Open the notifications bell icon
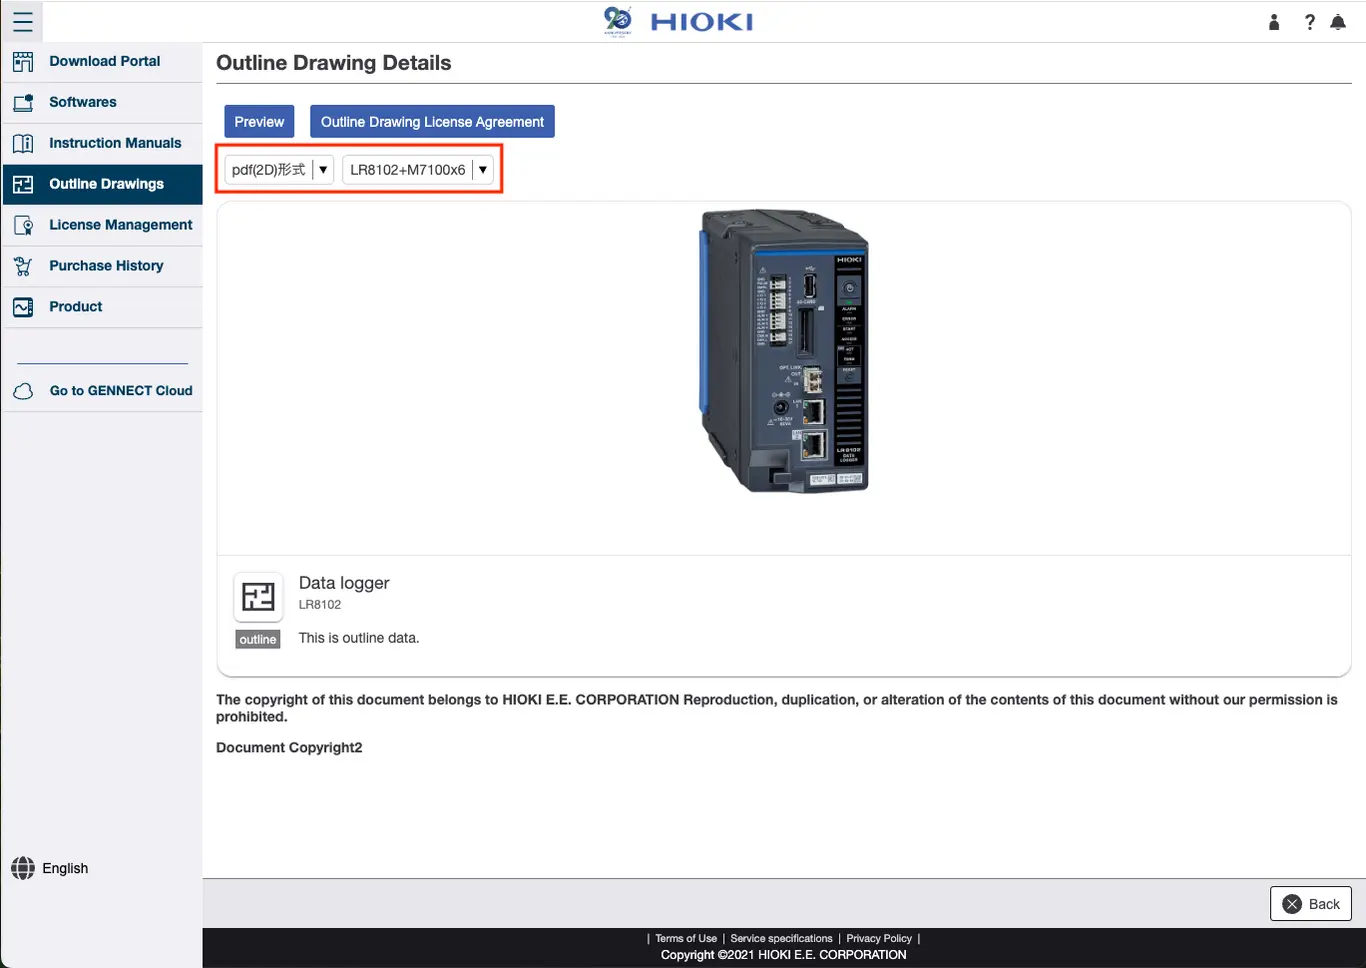This screenshot has width=1366, height=968. pos(1338,22)
